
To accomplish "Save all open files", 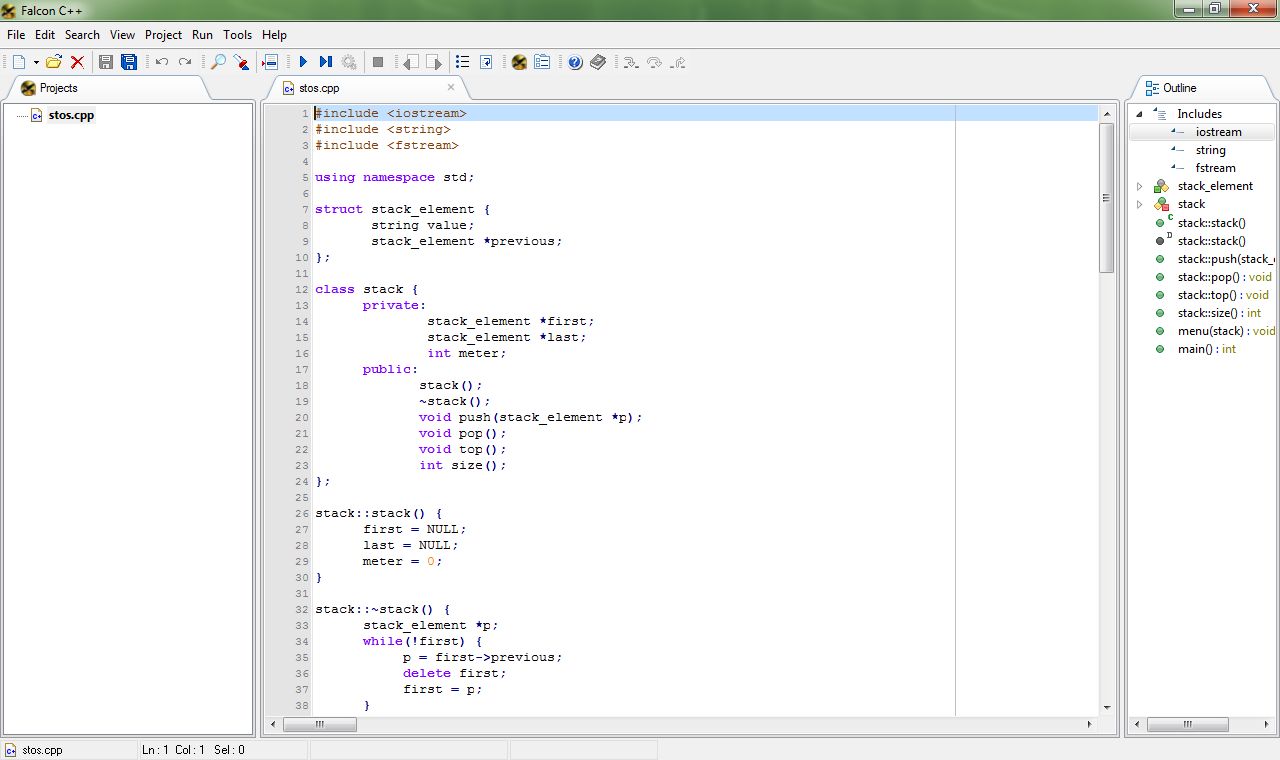I will pos(129,61).
